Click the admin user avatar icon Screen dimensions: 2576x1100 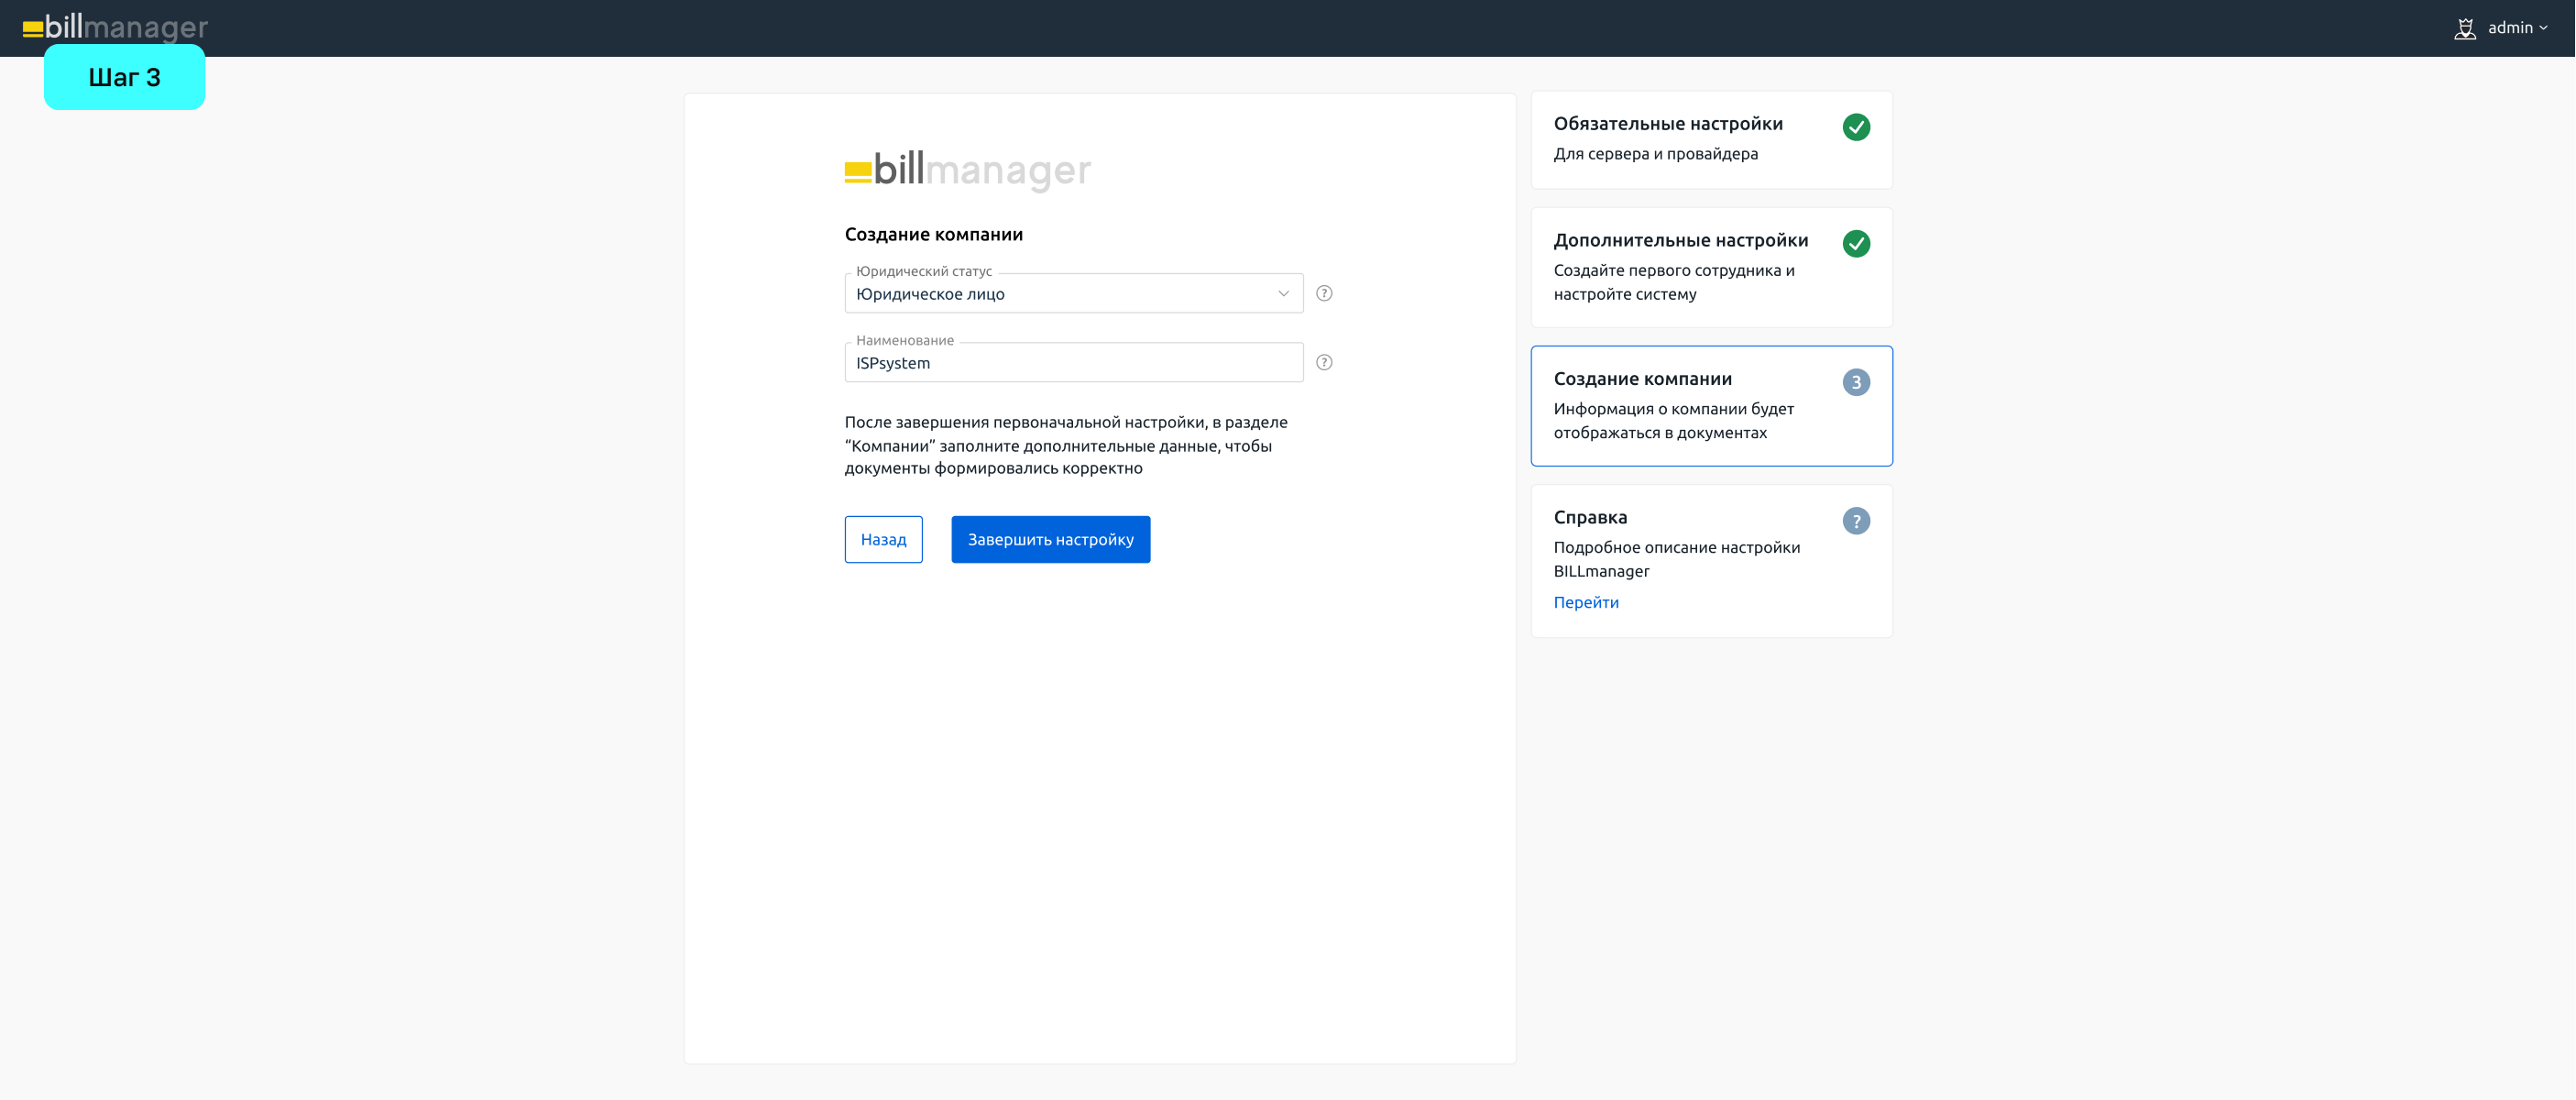[x=2465, y=28]
